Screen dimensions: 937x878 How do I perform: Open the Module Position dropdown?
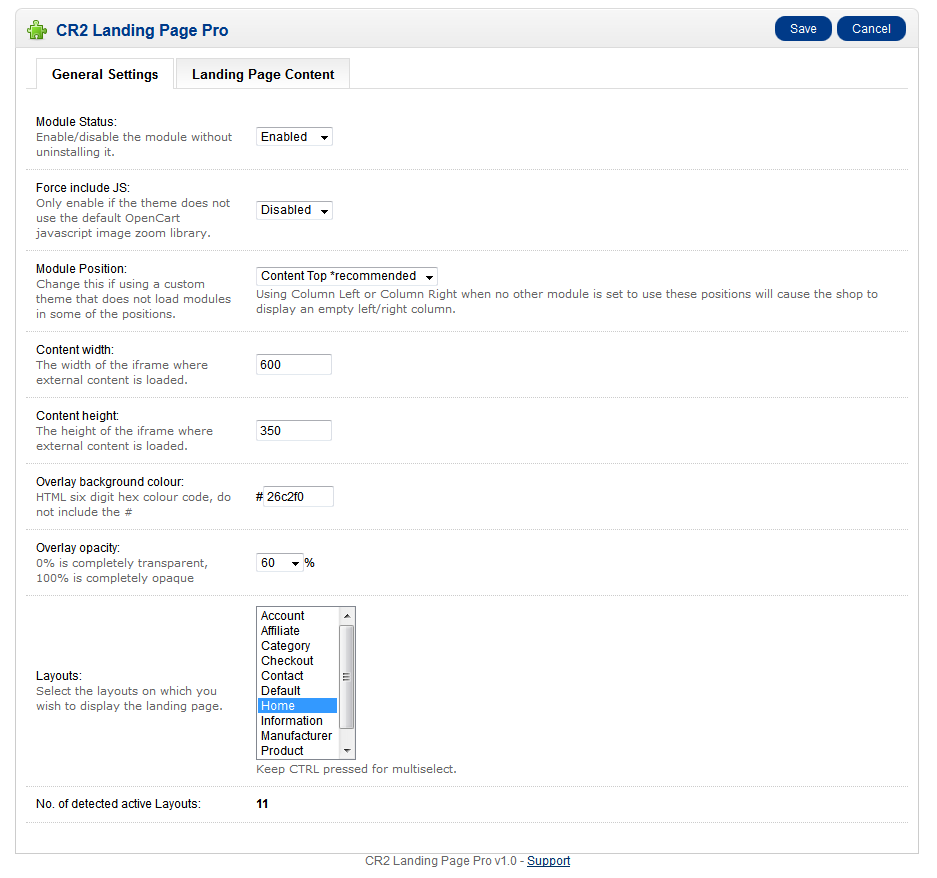pos(347,276)
